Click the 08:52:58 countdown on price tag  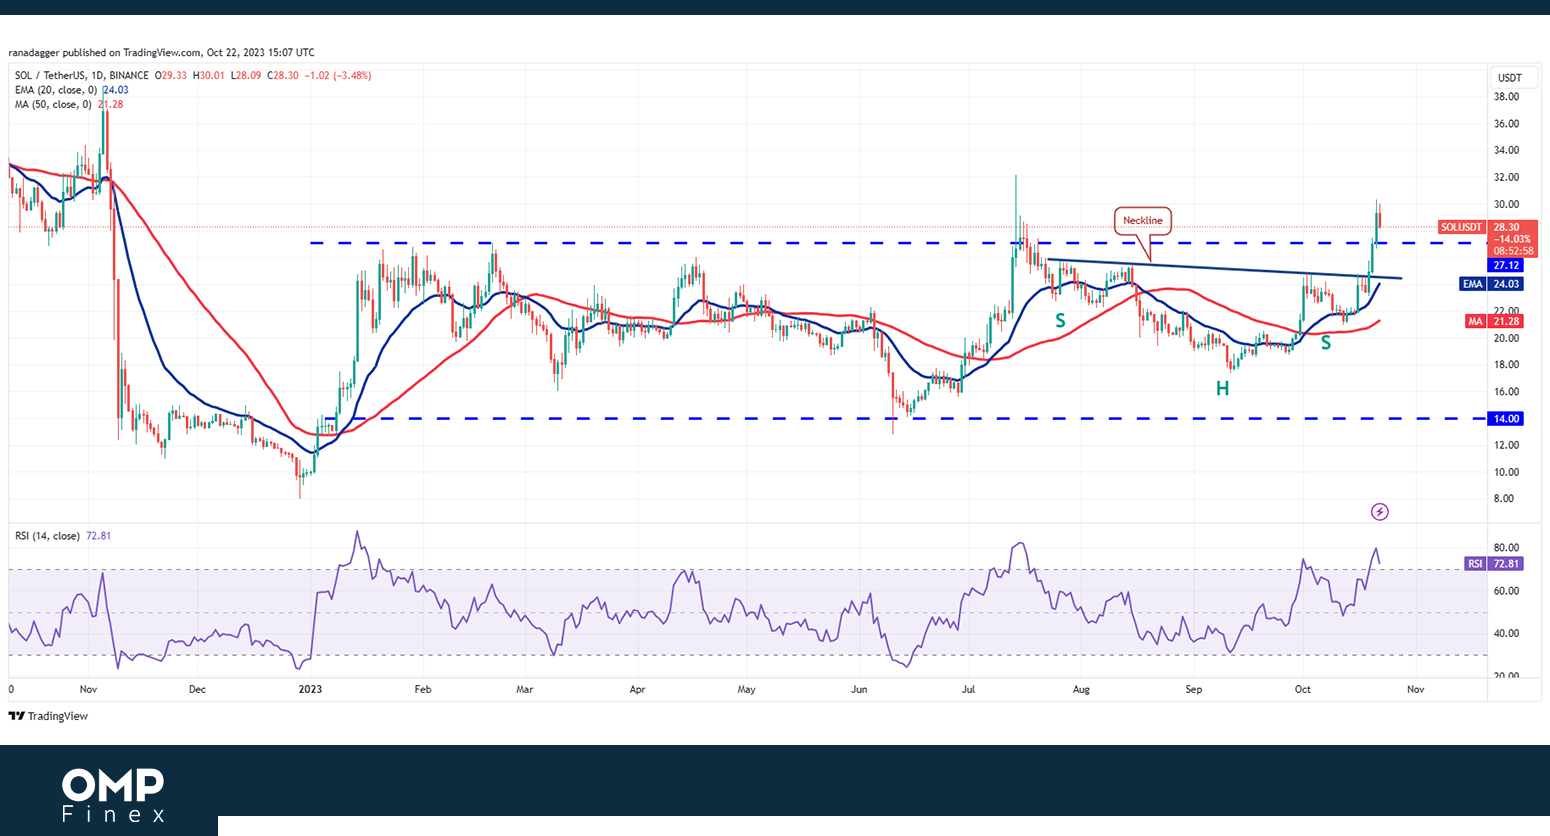[1513, 251]
